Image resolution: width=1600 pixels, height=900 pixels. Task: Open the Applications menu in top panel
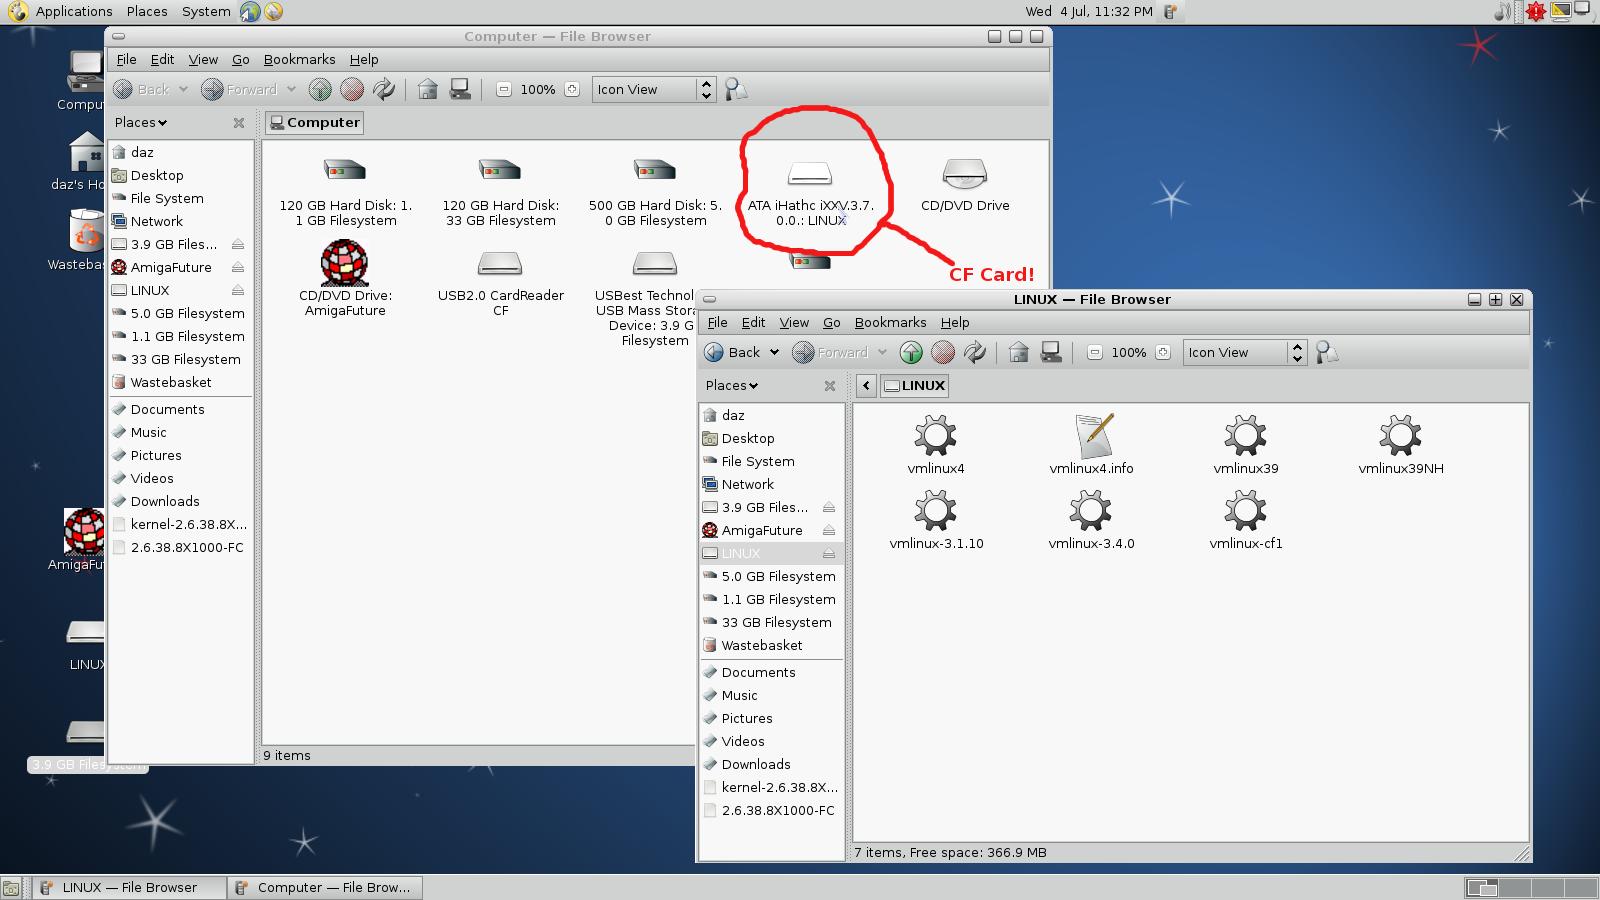point(73,12)
